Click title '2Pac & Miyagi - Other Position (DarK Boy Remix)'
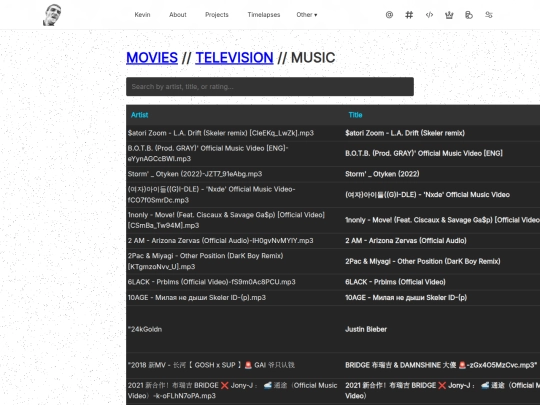 click(423, 261)
